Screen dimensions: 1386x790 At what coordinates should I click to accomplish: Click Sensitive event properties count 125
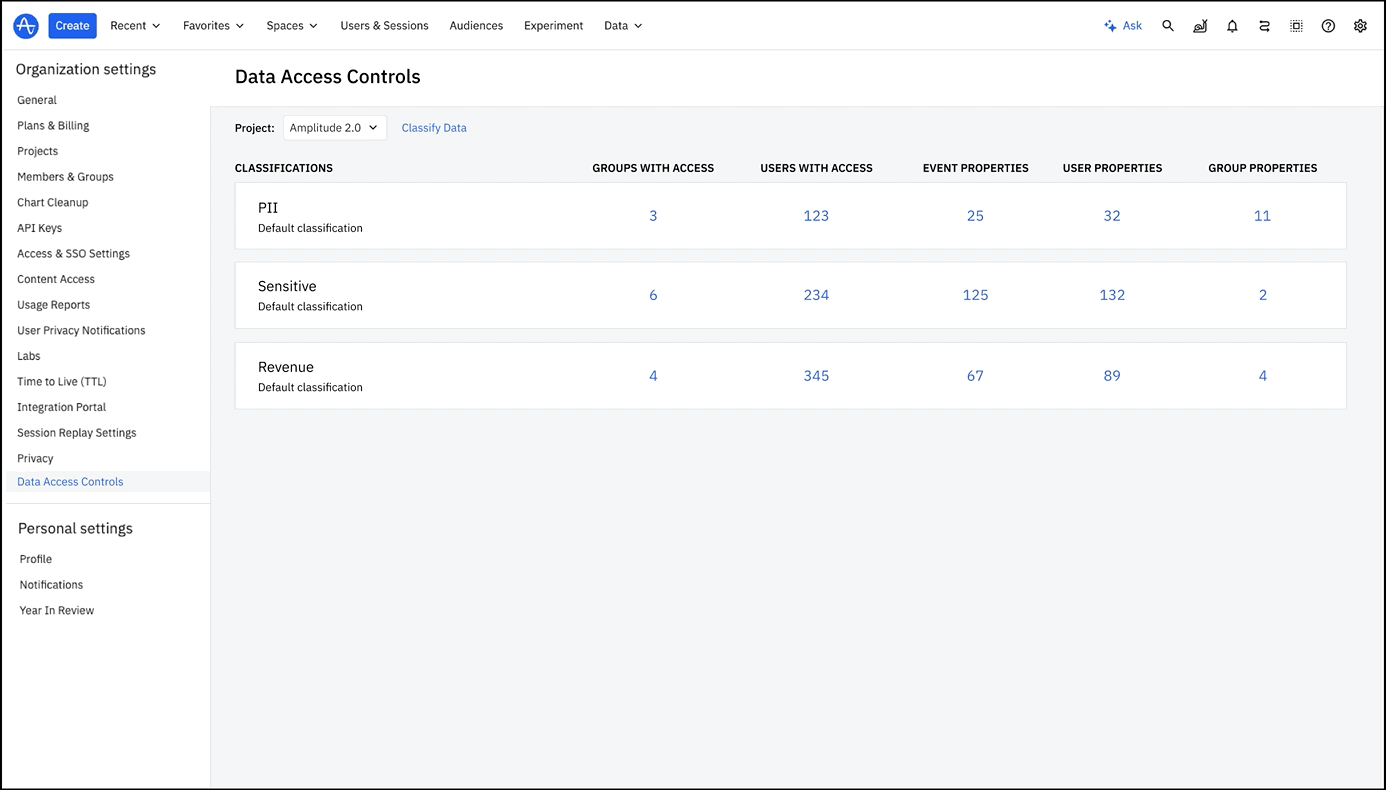click(x=975, y=295)
